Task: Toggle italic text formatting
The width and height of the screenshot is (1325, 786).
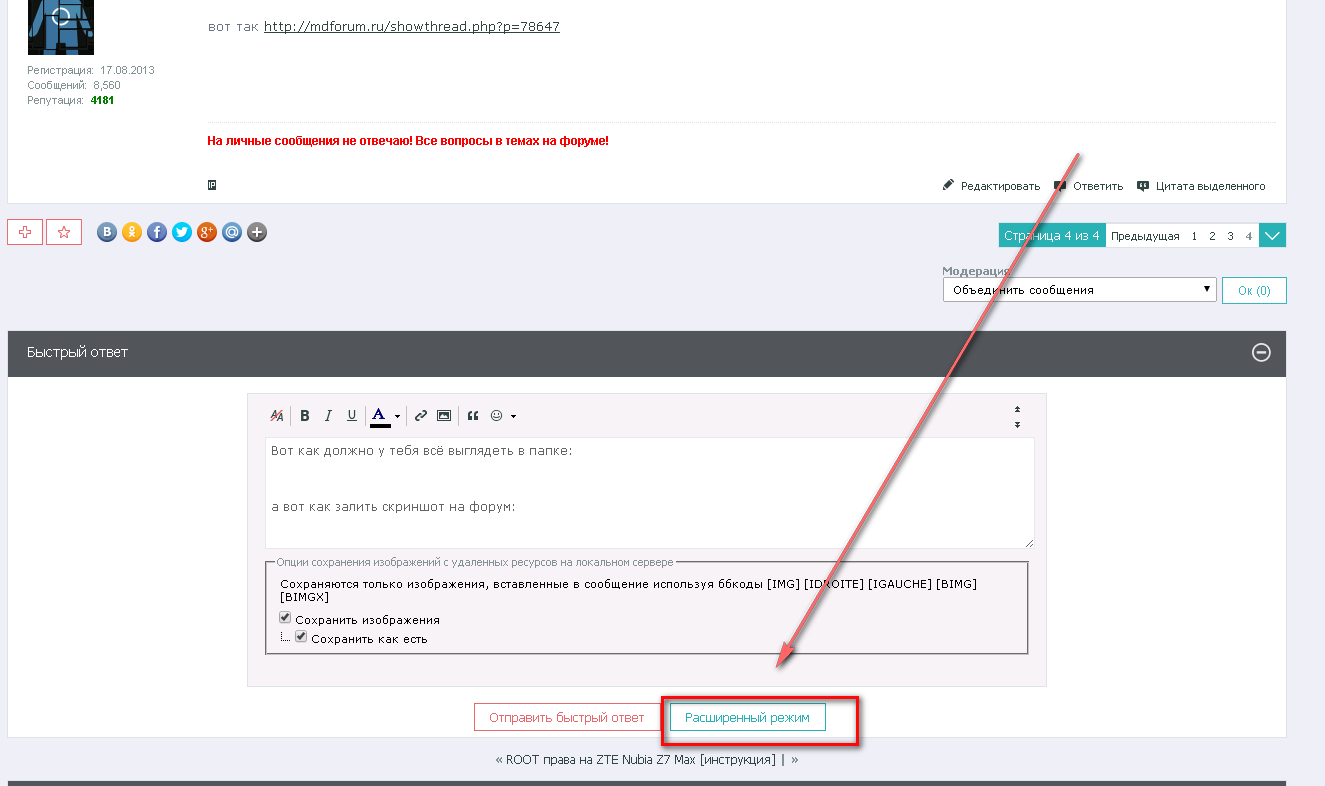Action: pos(328,416)
